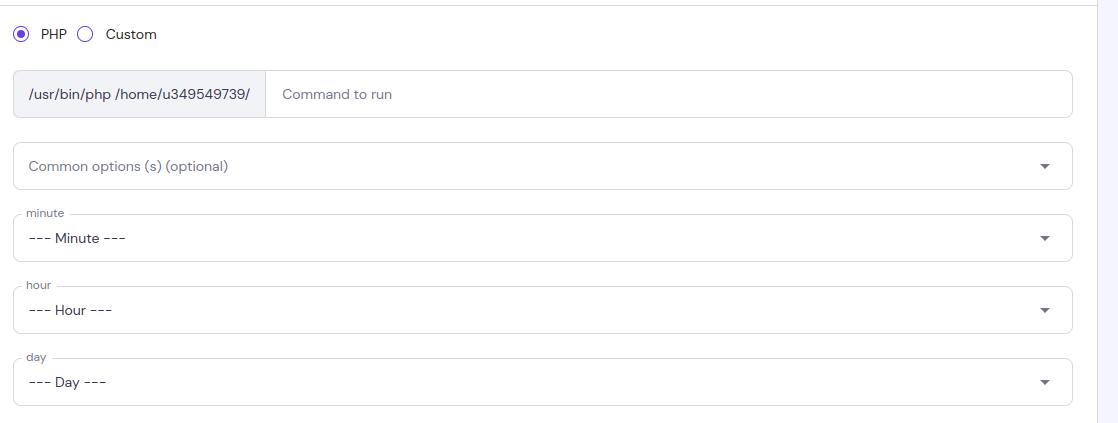Viewport: 1118px width, 423px height.
Task: Focus the "Command to run" input field
Action: click(x=668, y=94)
